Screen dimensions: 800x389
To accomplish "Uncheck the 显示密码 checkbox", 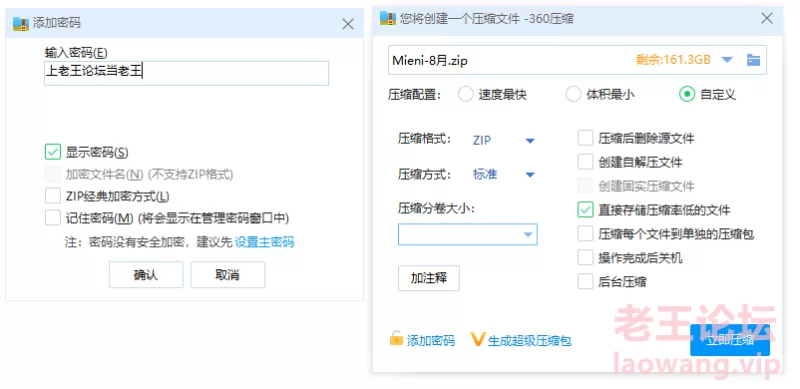I will 53,152.
